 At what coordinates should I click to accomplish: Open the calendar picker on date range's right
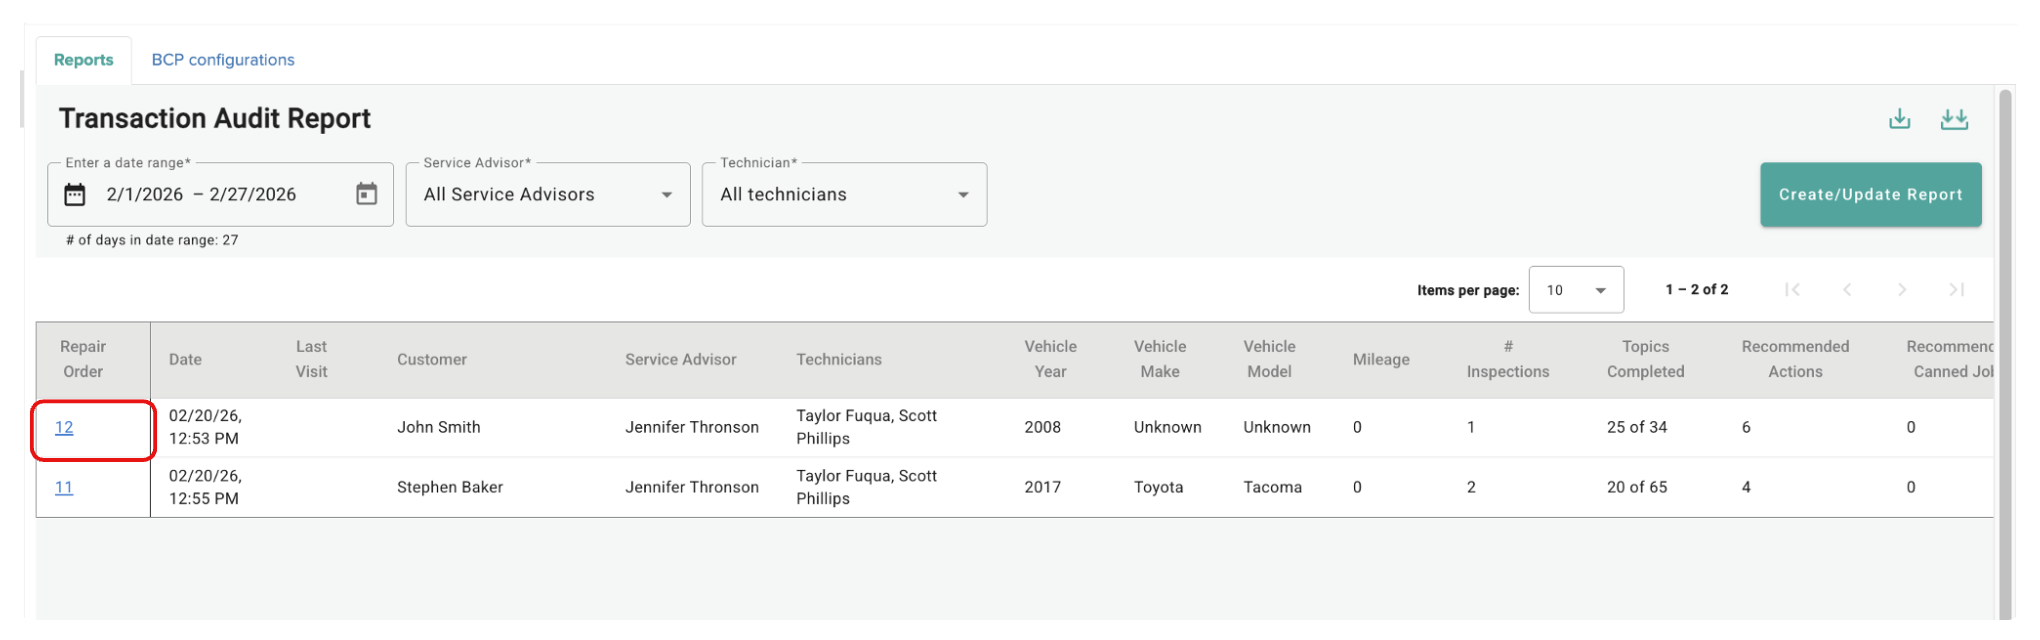tap(367, 194)
